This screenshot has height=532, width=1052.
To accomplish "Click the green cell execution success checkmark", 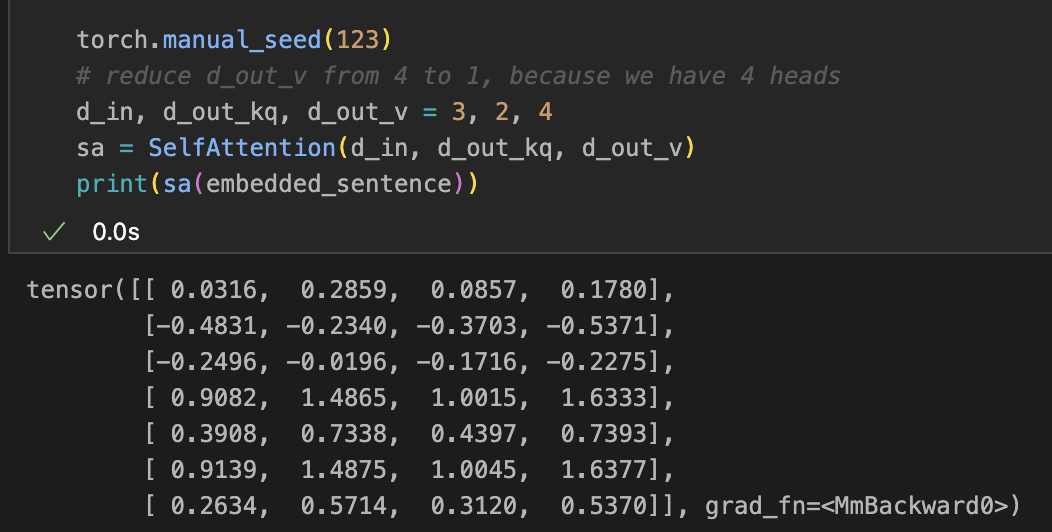I will (x=53, y=232).
